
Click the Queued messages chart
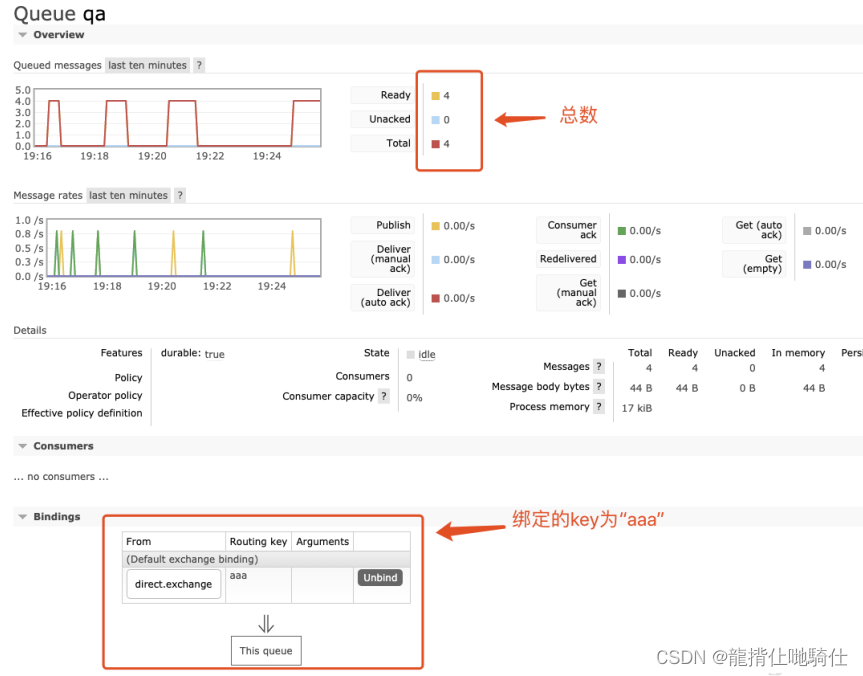pyautogui.click(x=177, y=117)
